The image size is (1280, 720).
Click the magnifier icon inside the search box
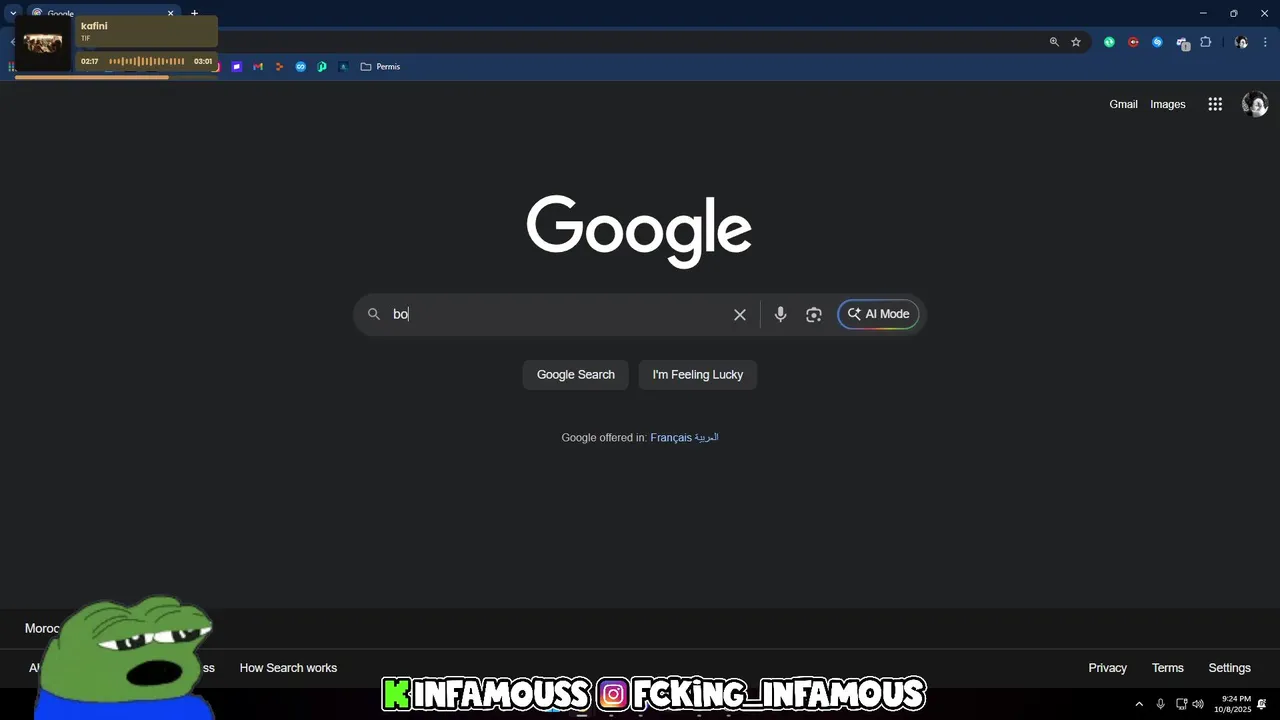(374, 314)
